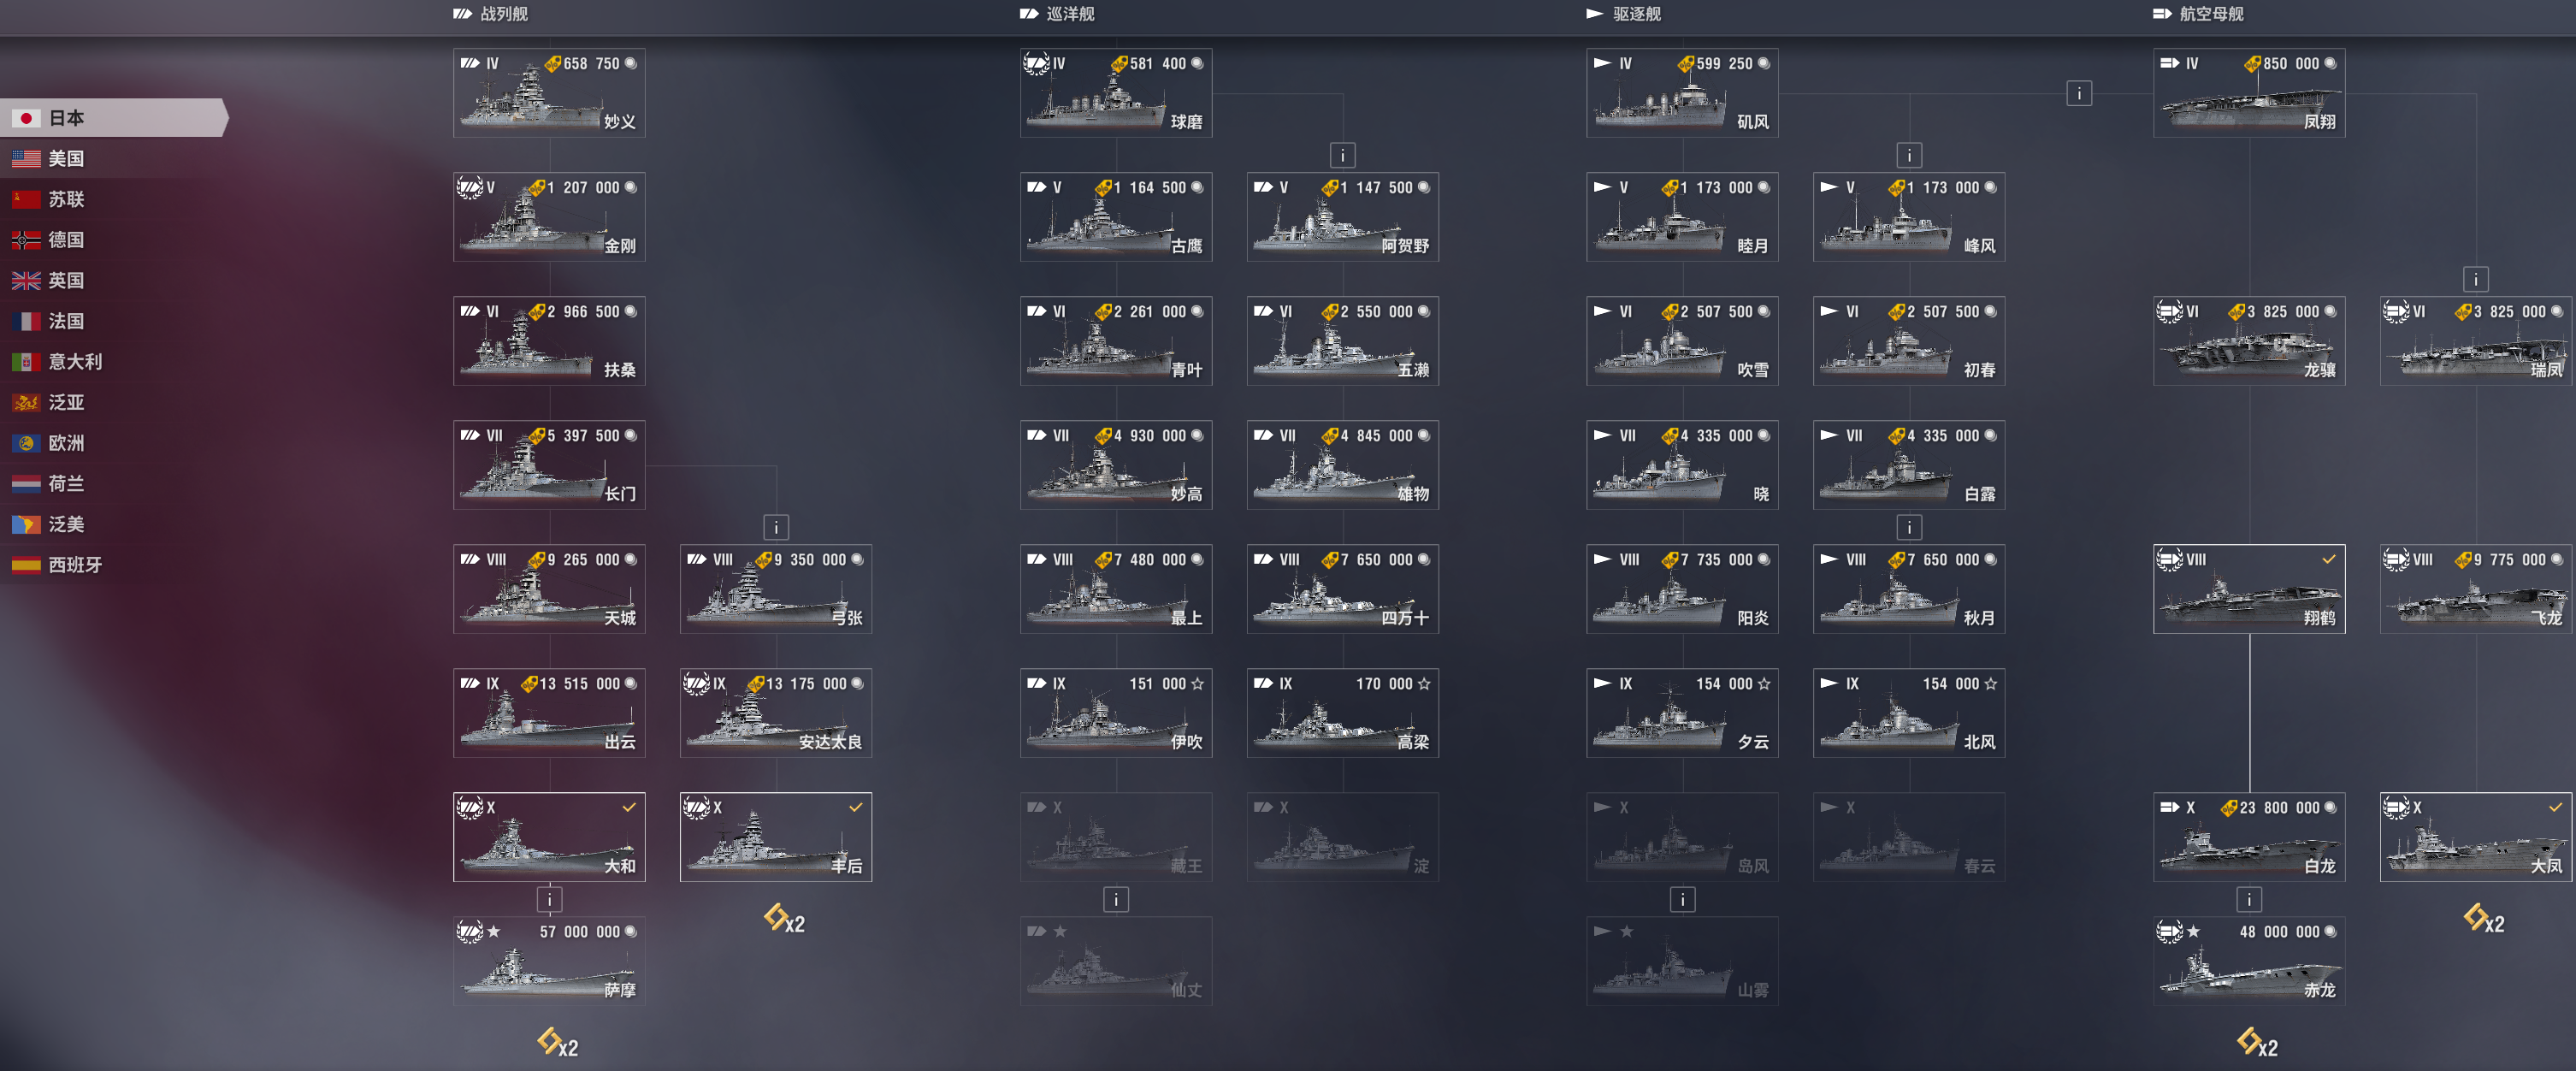Open the tier VI carrier 龙骧
Screen dimensions: 2576x1071
pyautogui.click(x=2249, y=341)
